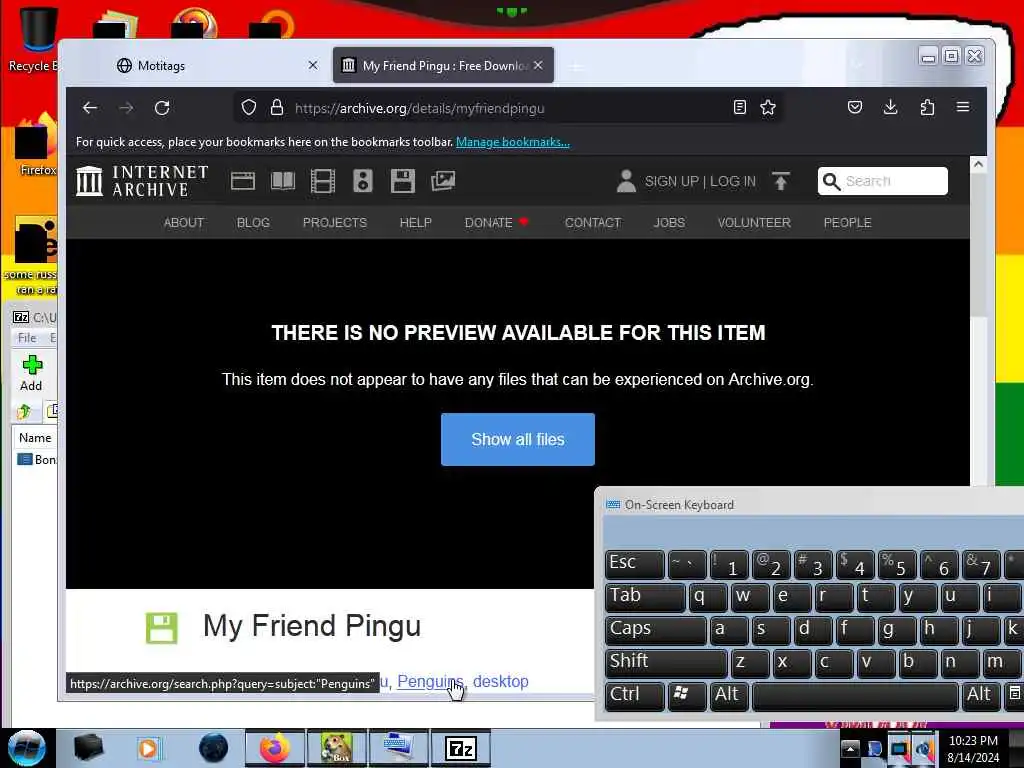The width and height of the screenshot is (1024, 768).
Task: Click the Archive search input field
Action: [x=882, y=181]
